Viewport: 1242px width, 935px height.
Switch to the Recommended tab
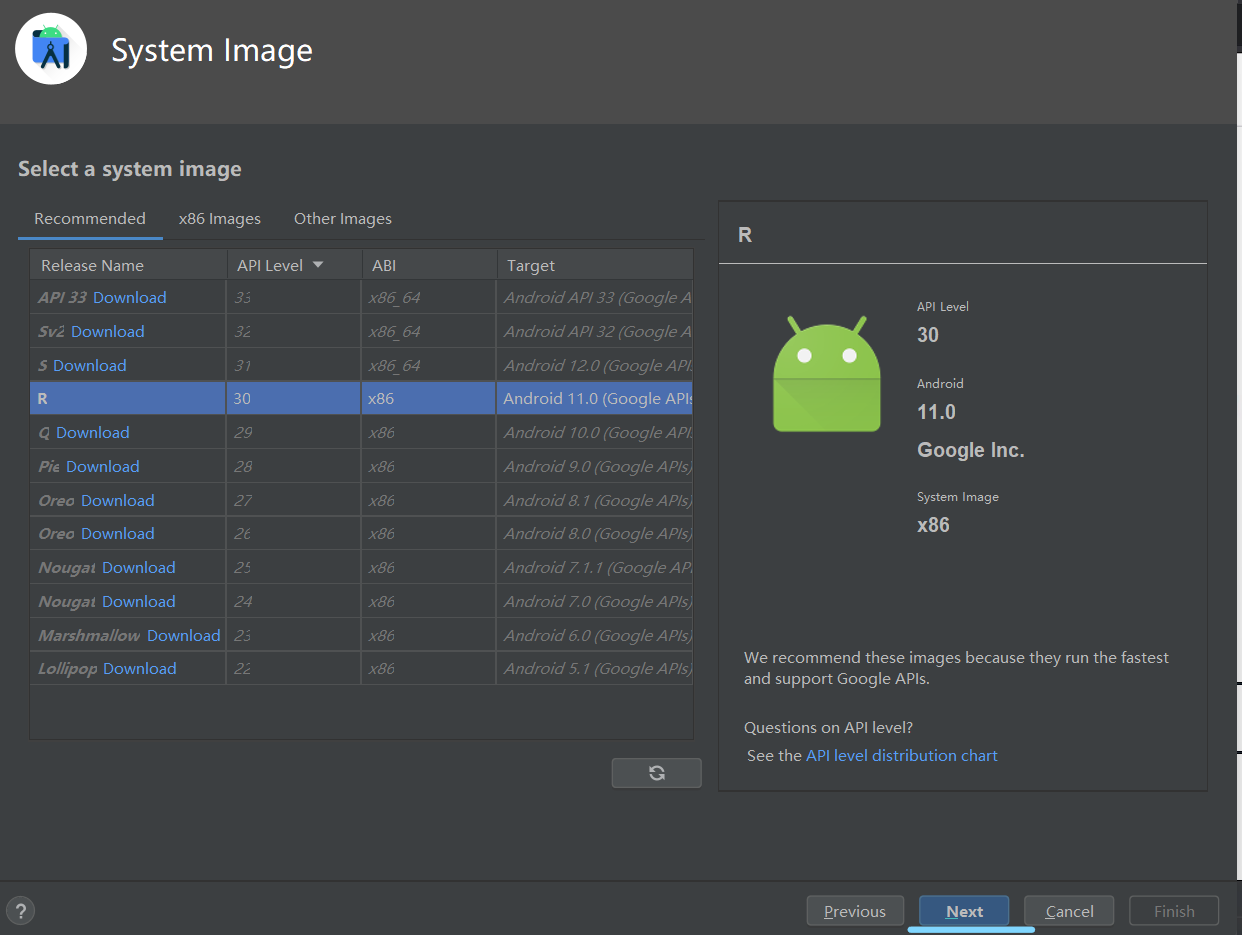(90, 218)
